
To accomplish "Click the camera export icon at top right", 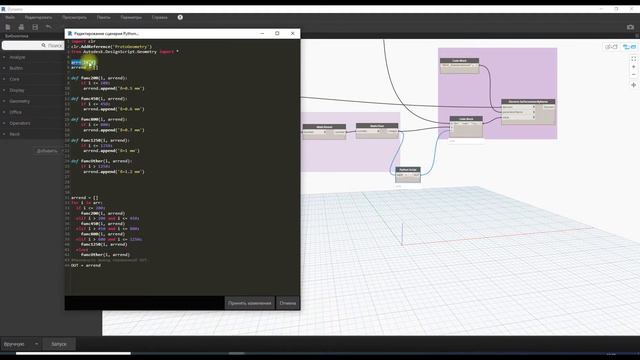I will coord(630,27).
